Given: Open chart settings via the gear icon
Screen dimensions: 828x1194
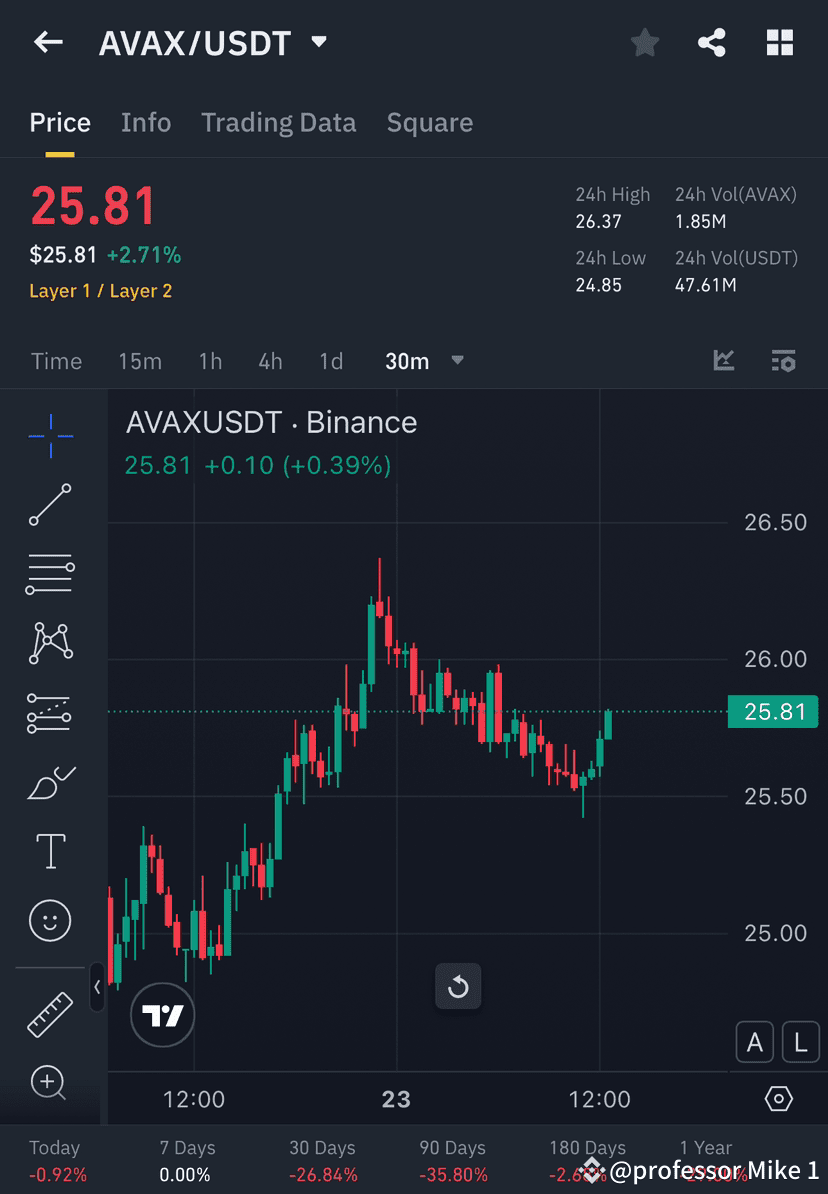Looking at the screenshot, I should pos(779,1098).
